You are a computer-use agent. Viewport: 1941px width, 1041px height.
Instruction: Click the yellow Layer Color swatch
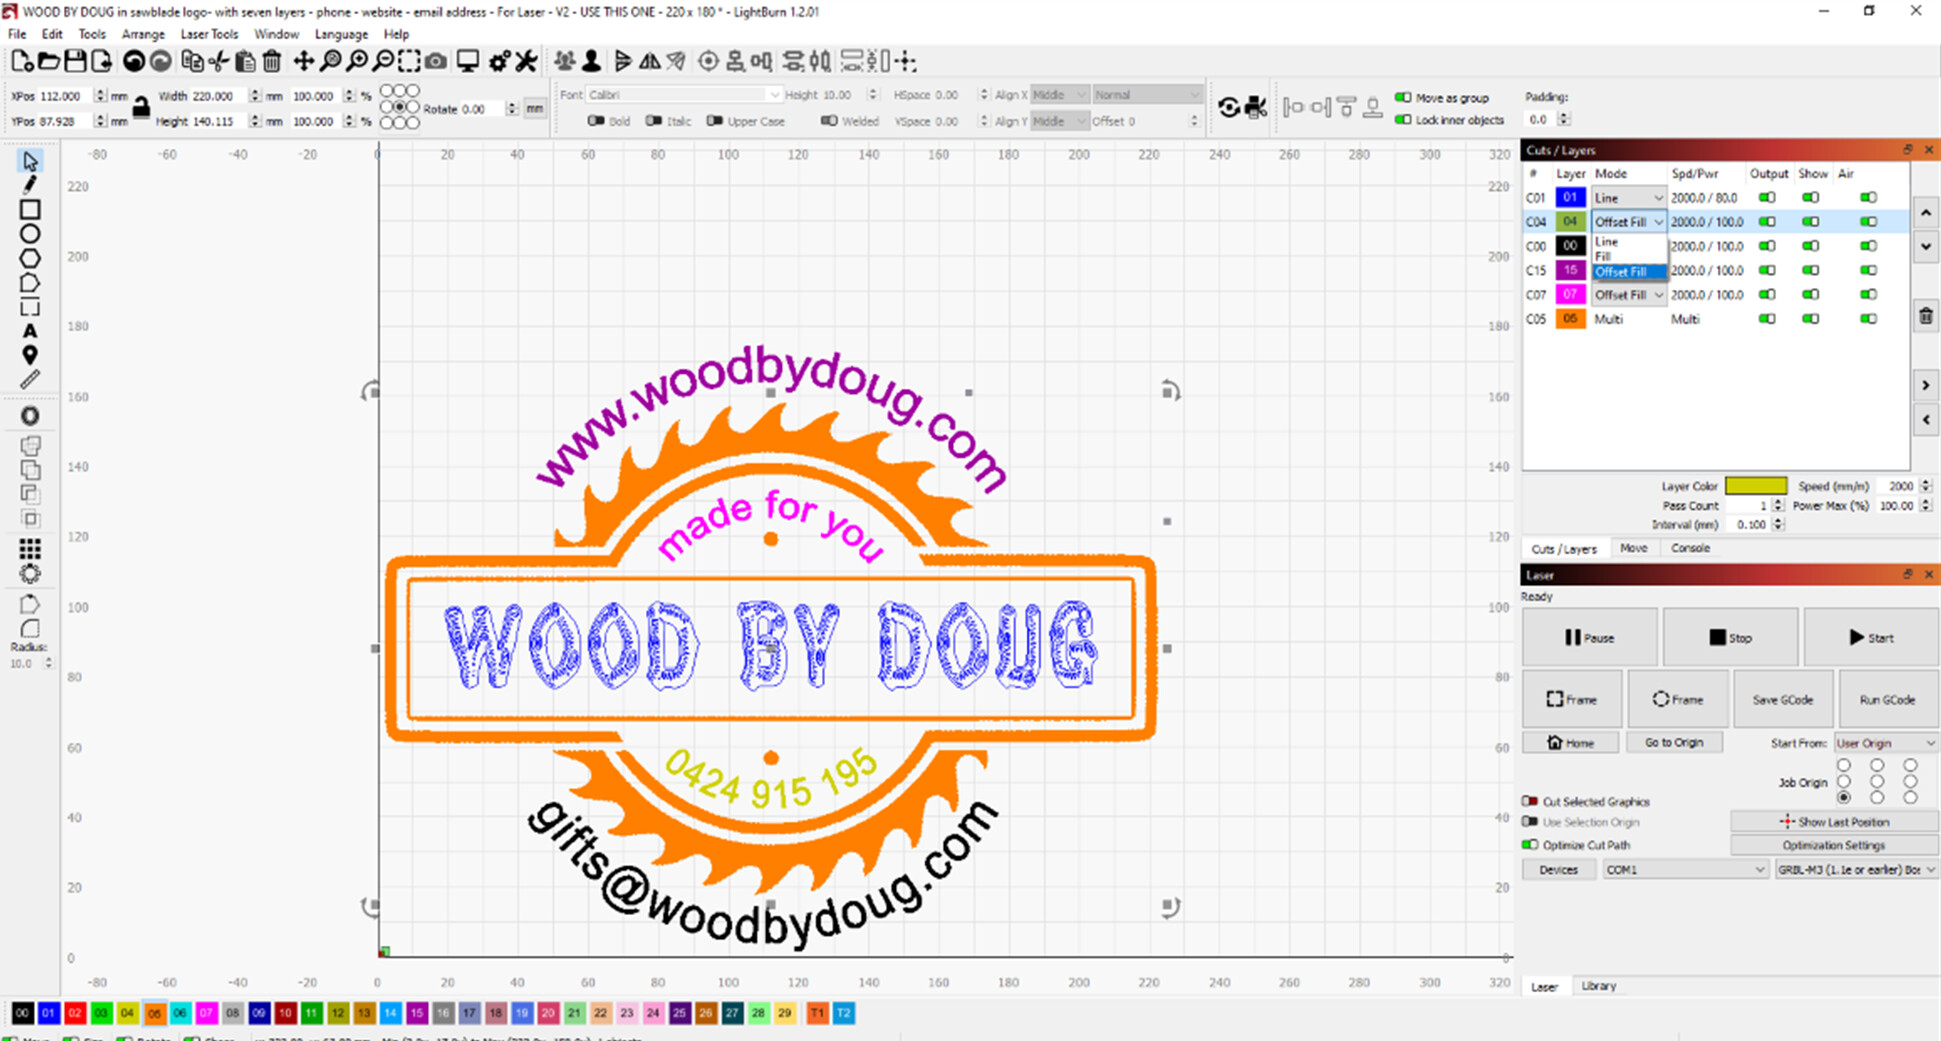[1755, 486]
